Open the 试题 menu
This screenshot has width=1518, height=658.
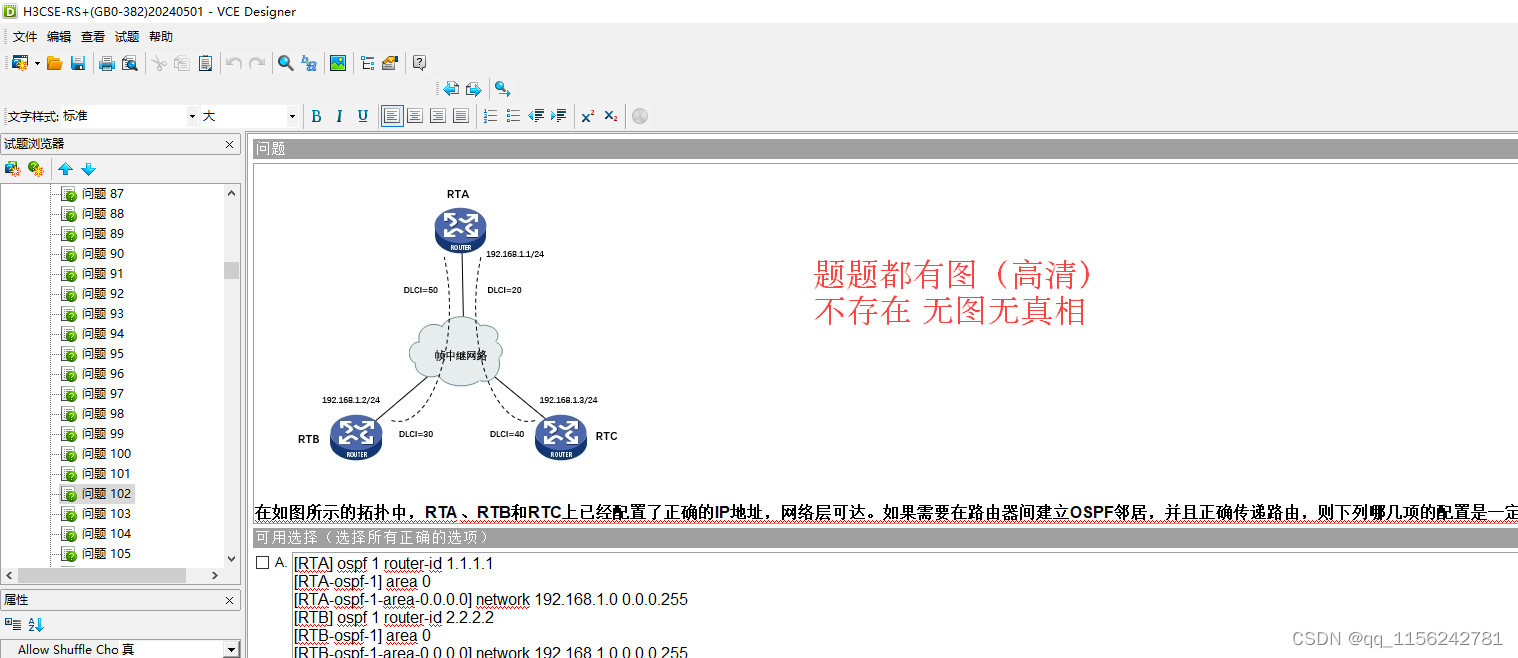[x=126, y=35]
